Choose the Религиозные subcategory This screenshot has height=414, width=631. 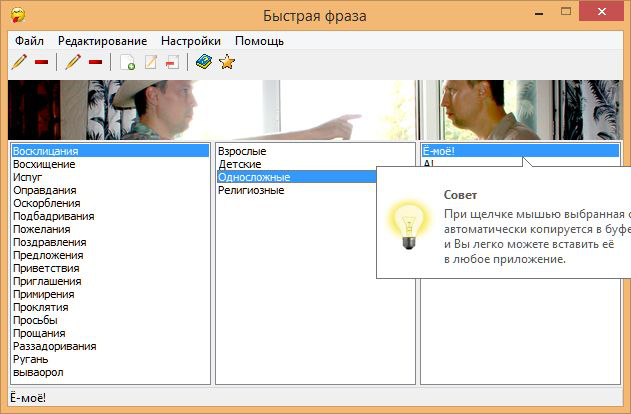[x=297, y=190]
